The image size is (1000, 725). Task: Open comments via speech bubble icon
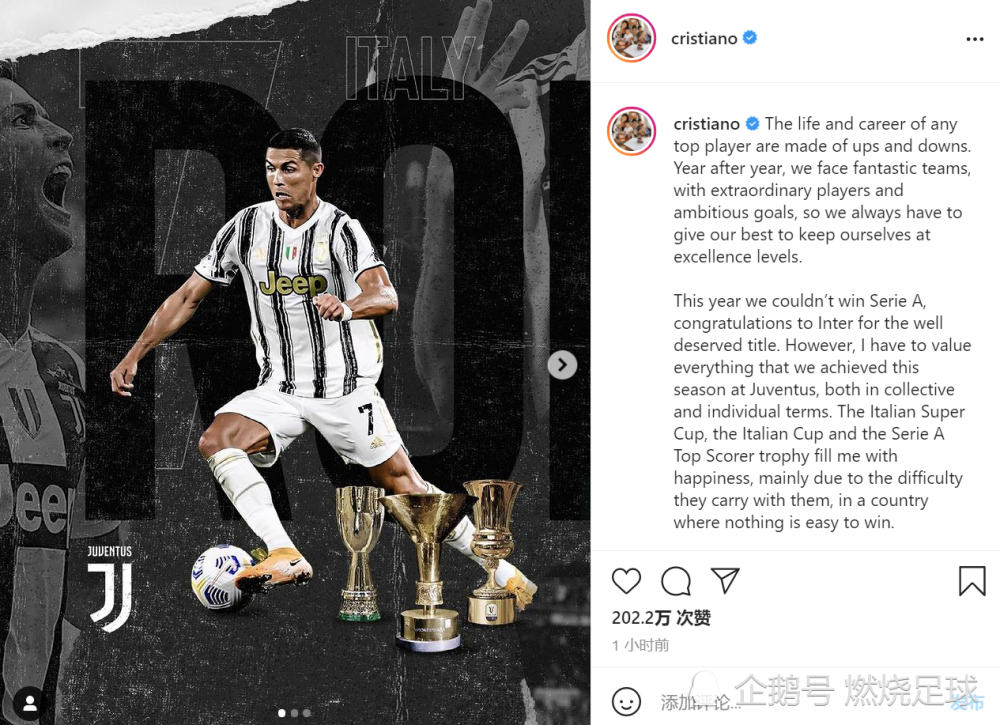click(x=675, y=581)
